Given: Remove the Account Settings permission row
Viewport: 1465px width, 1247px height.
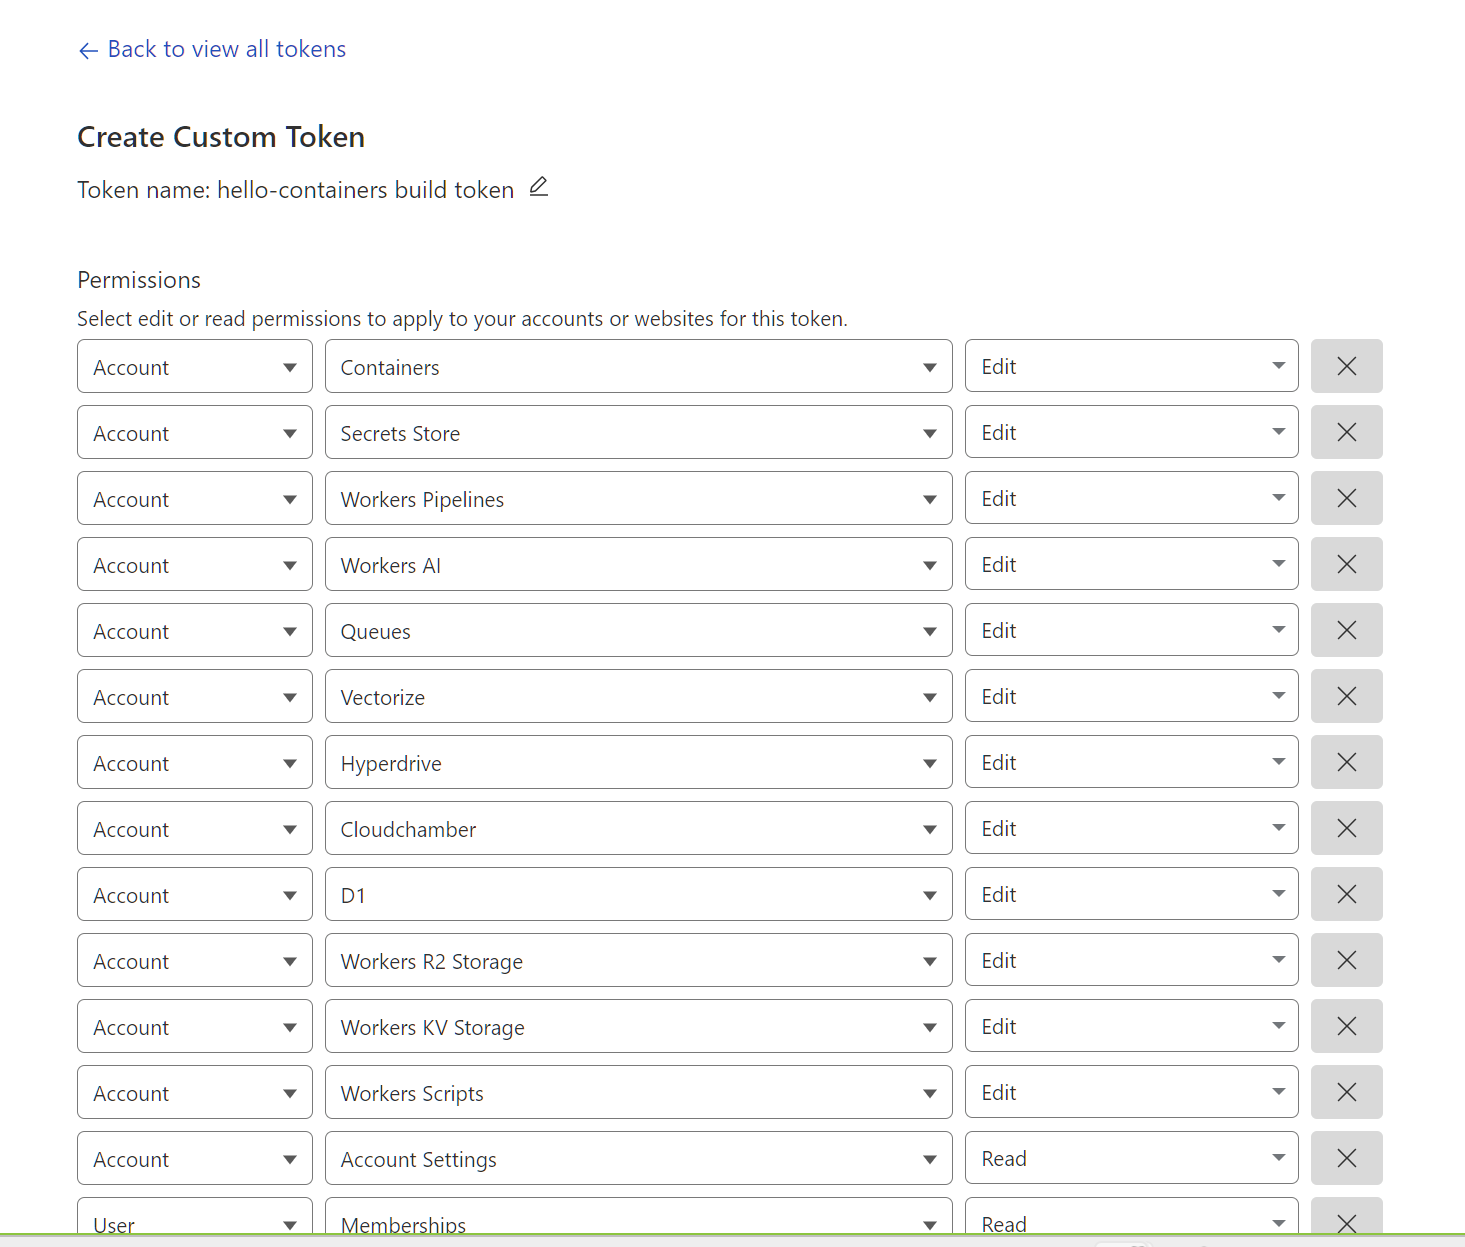Looking at the screenshot, I should (x=1346, y=1158).
